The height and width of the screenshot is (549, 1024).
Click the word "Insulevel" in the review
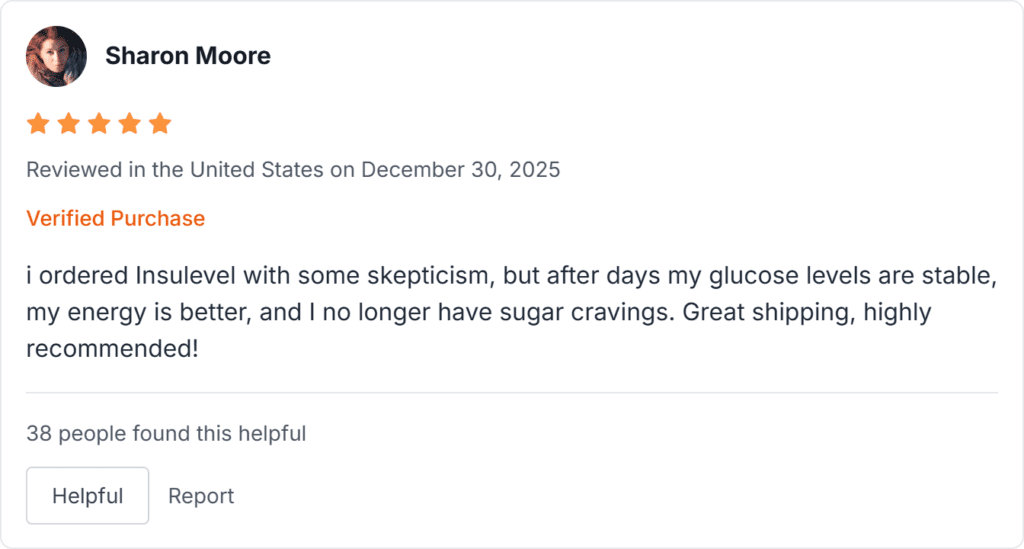[x=186, y=275]
